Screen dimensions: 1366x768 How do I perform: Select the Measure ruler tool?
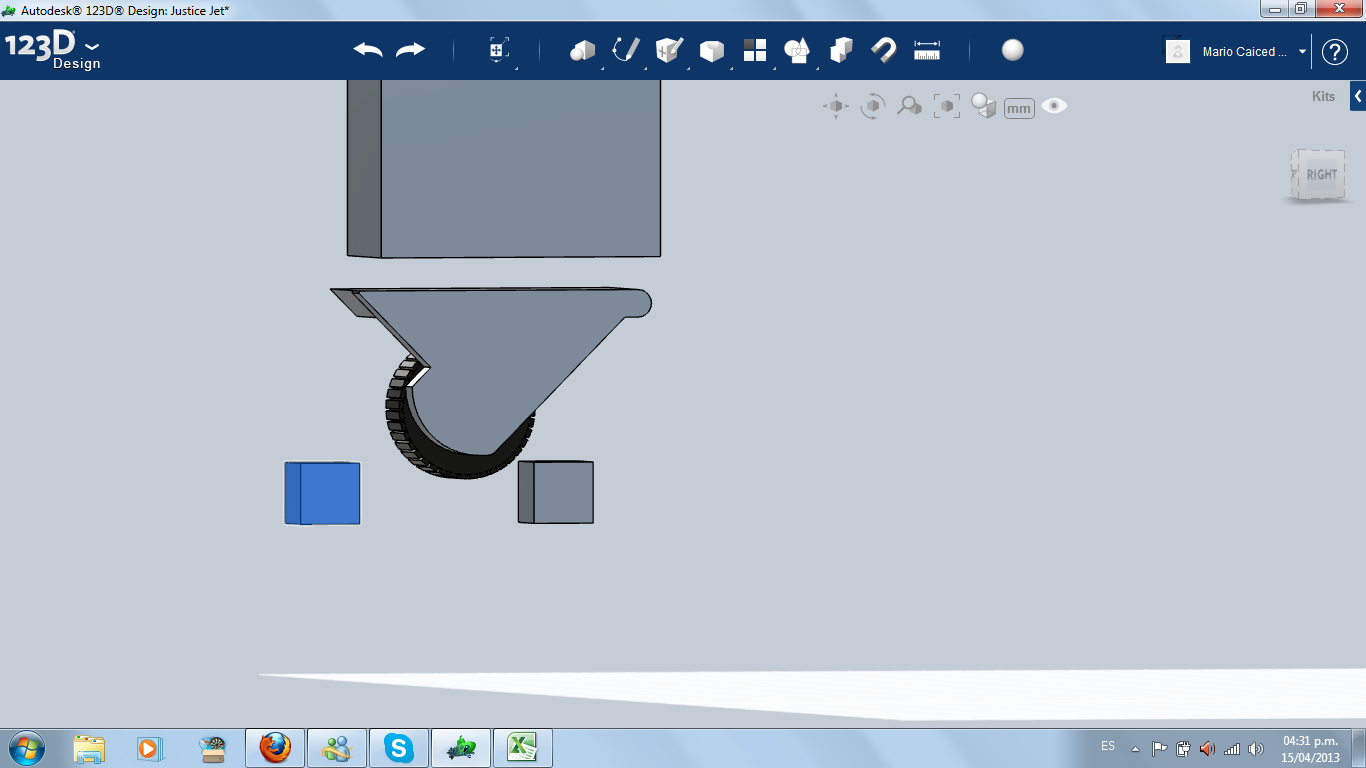click(927, 50)
